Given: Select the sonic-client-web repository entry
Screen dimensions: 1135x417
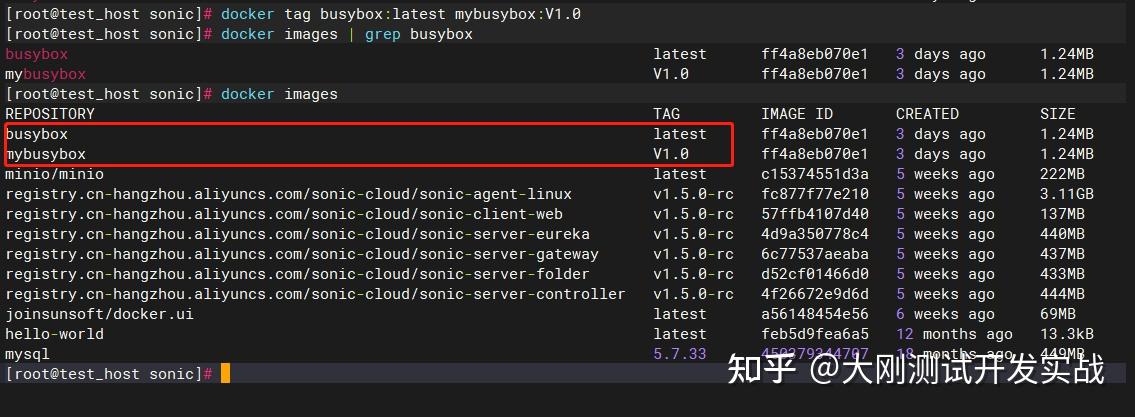Looking at the screenshot, I should (x=284, y=214).
